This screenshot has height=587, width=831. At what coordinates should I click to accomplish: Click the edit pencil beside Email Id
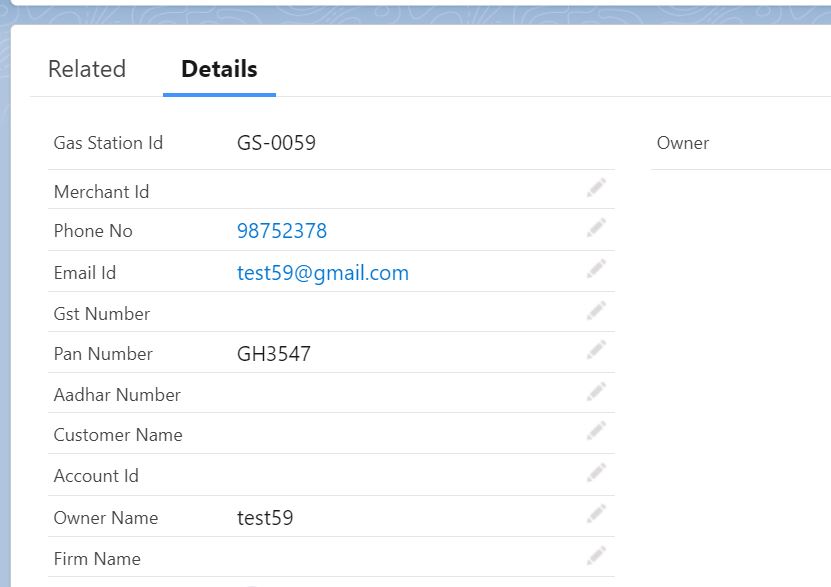pyautogui.click(x=596, y=269)
